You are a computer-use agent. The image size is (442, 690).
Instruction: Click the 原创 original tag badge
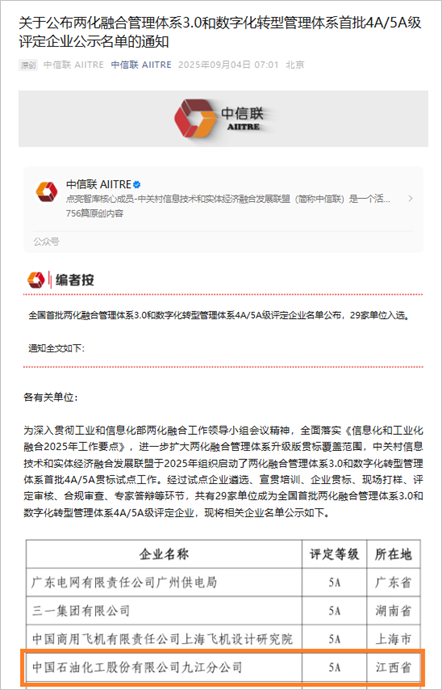point(28,65)
